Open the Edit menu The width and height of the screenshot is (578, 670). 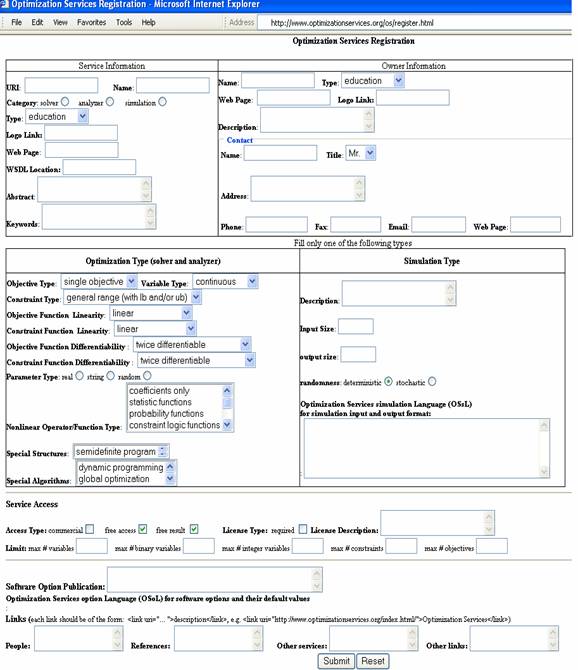point(37,22)
